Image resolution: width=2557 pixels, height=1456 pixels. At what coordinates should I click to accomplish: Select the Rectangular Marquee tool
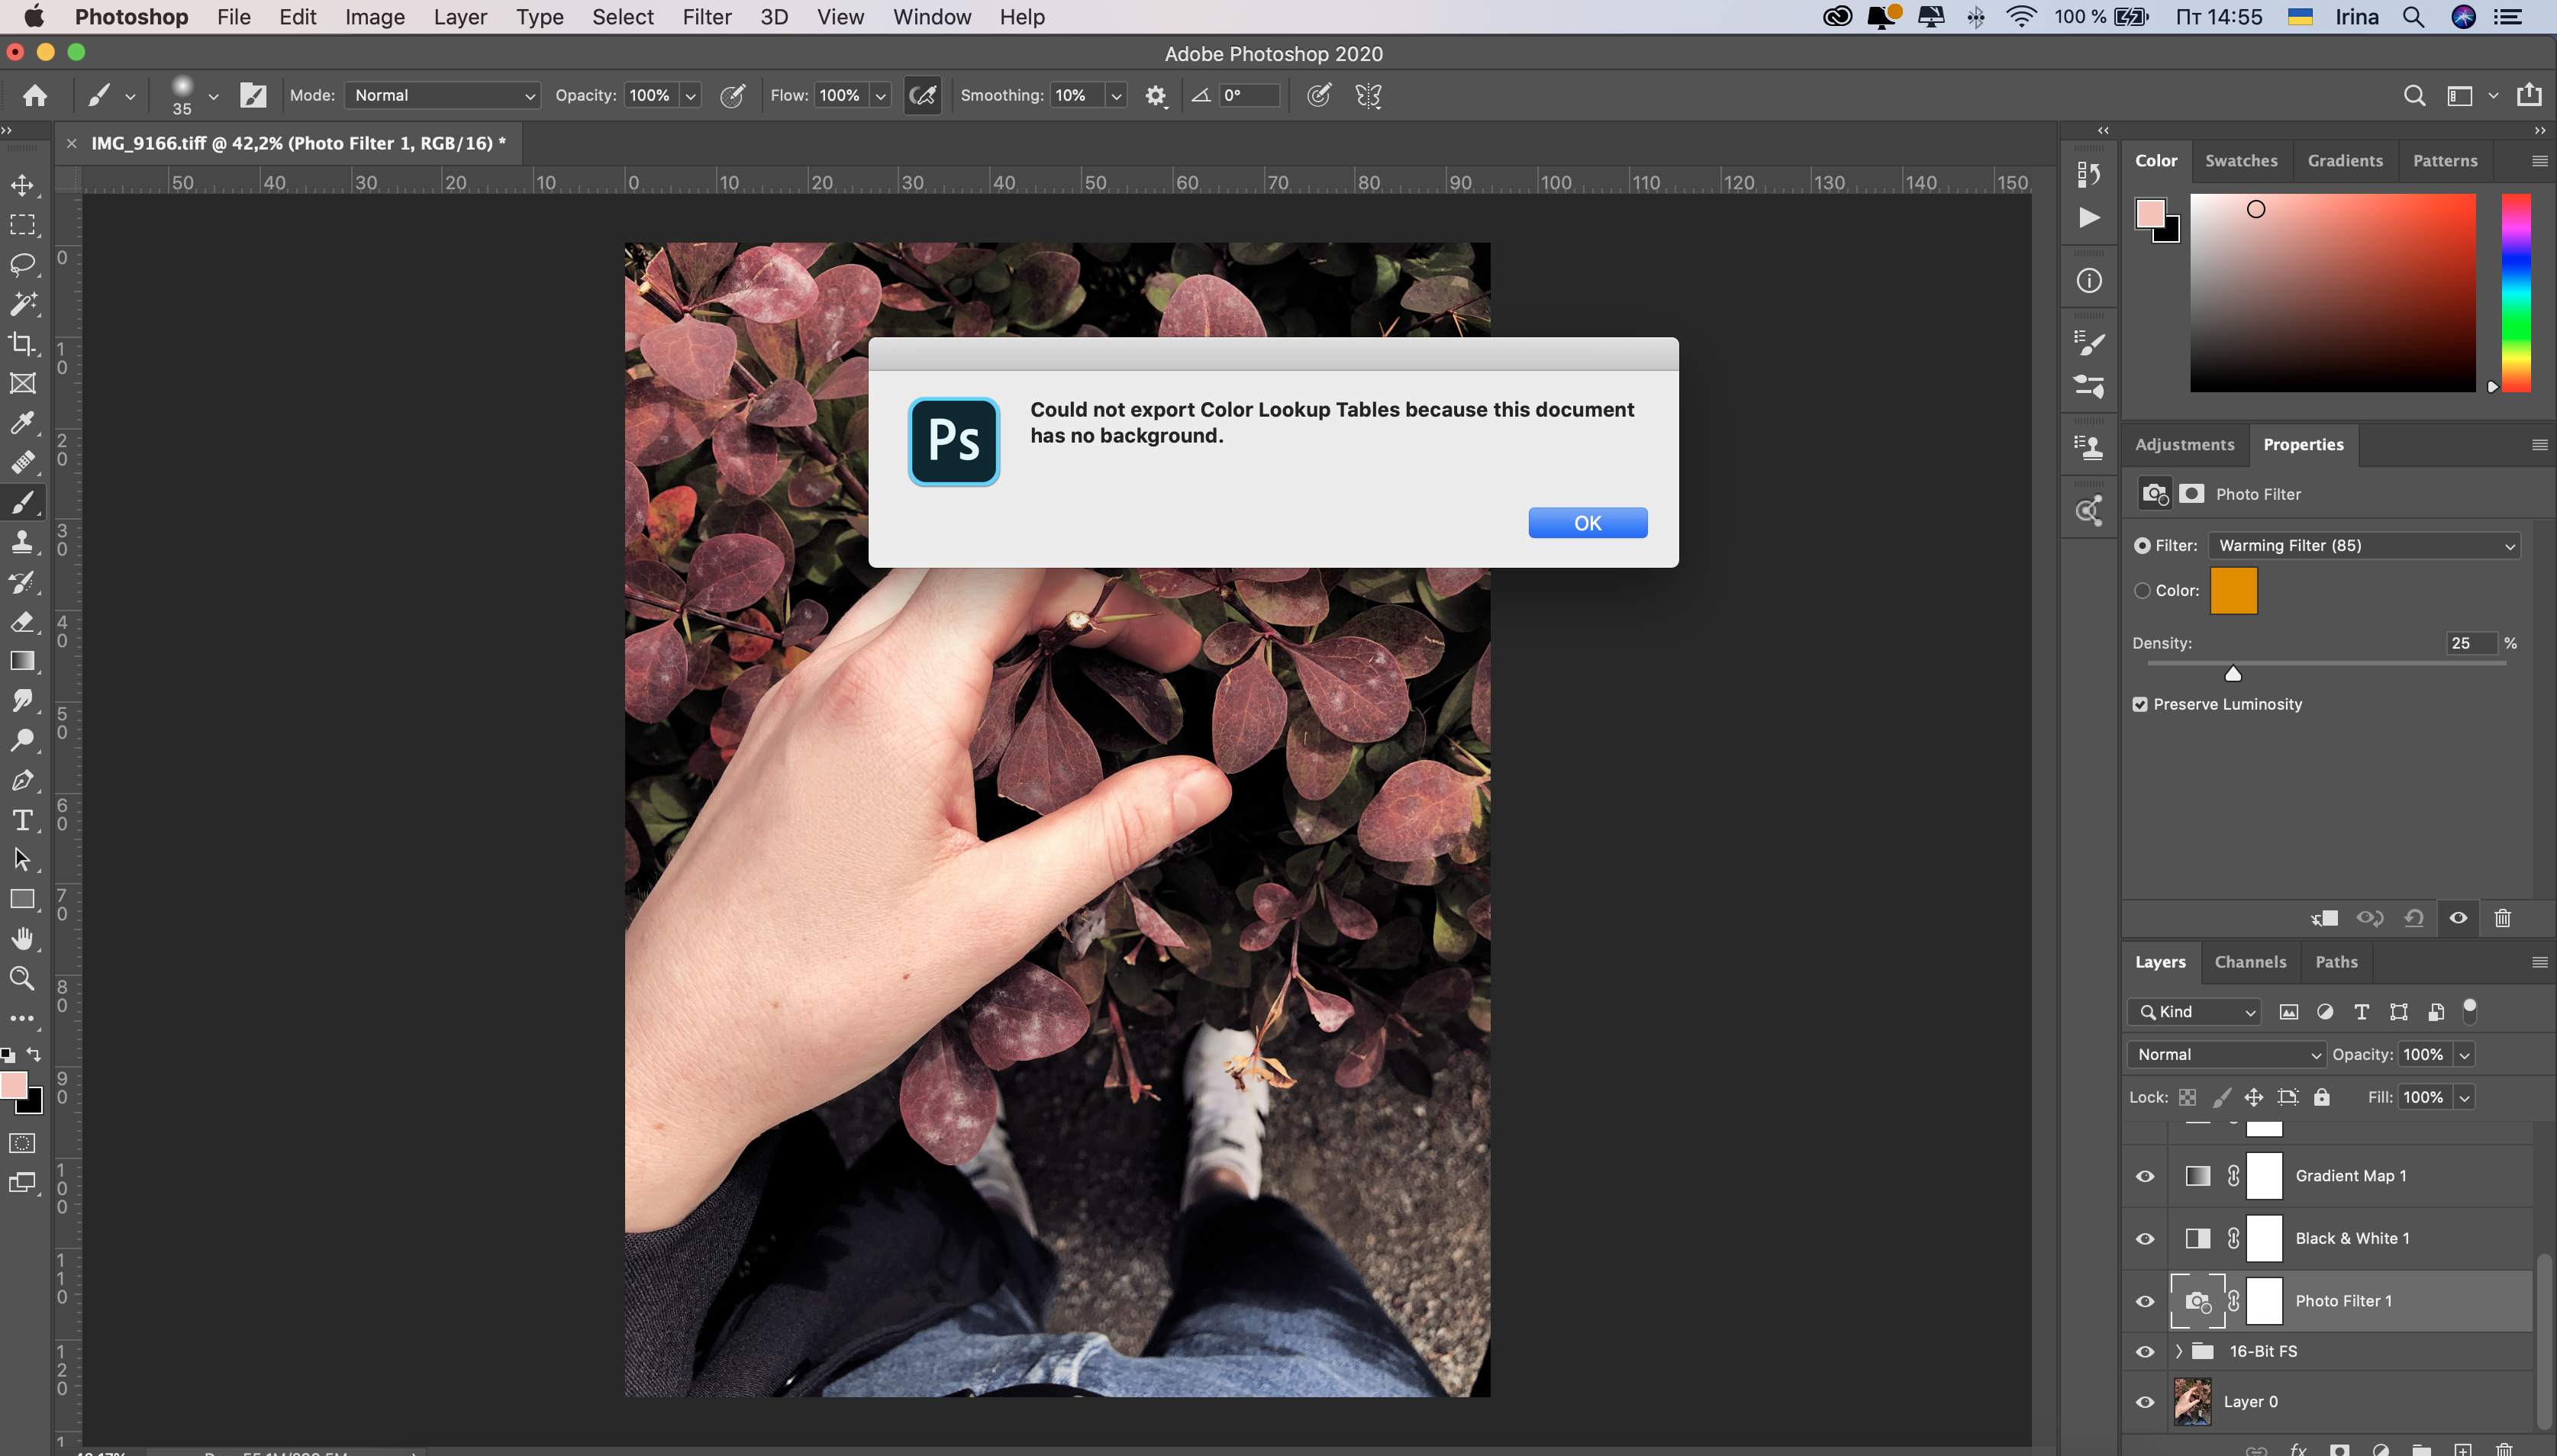[x=22, y=225]
